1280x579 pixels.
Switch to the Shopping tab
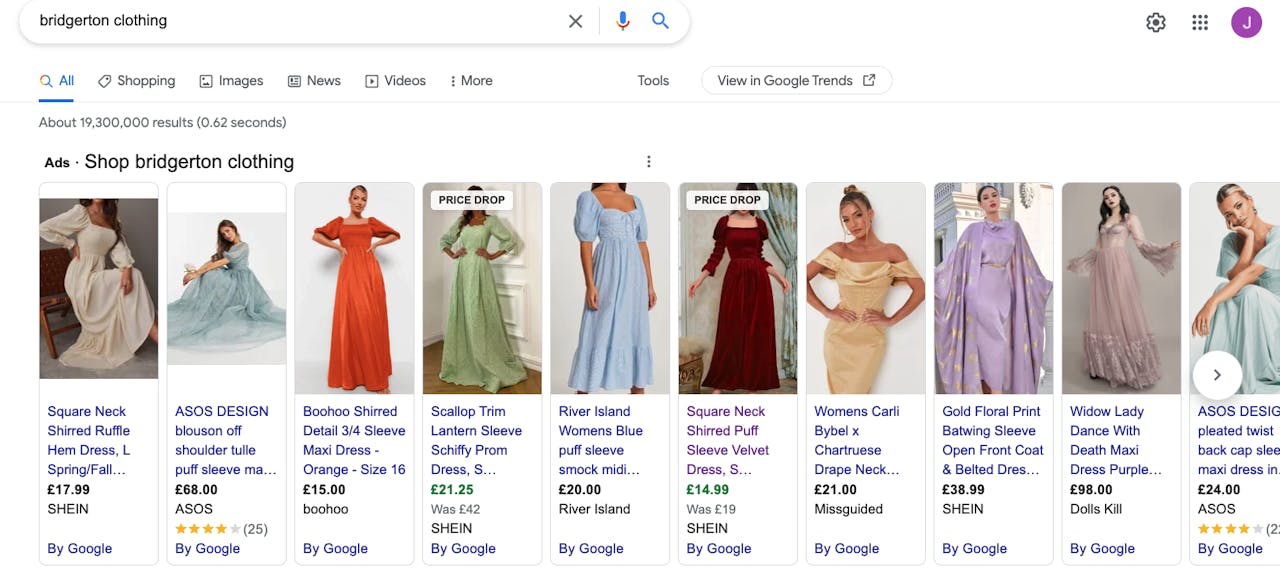point(136,81)
